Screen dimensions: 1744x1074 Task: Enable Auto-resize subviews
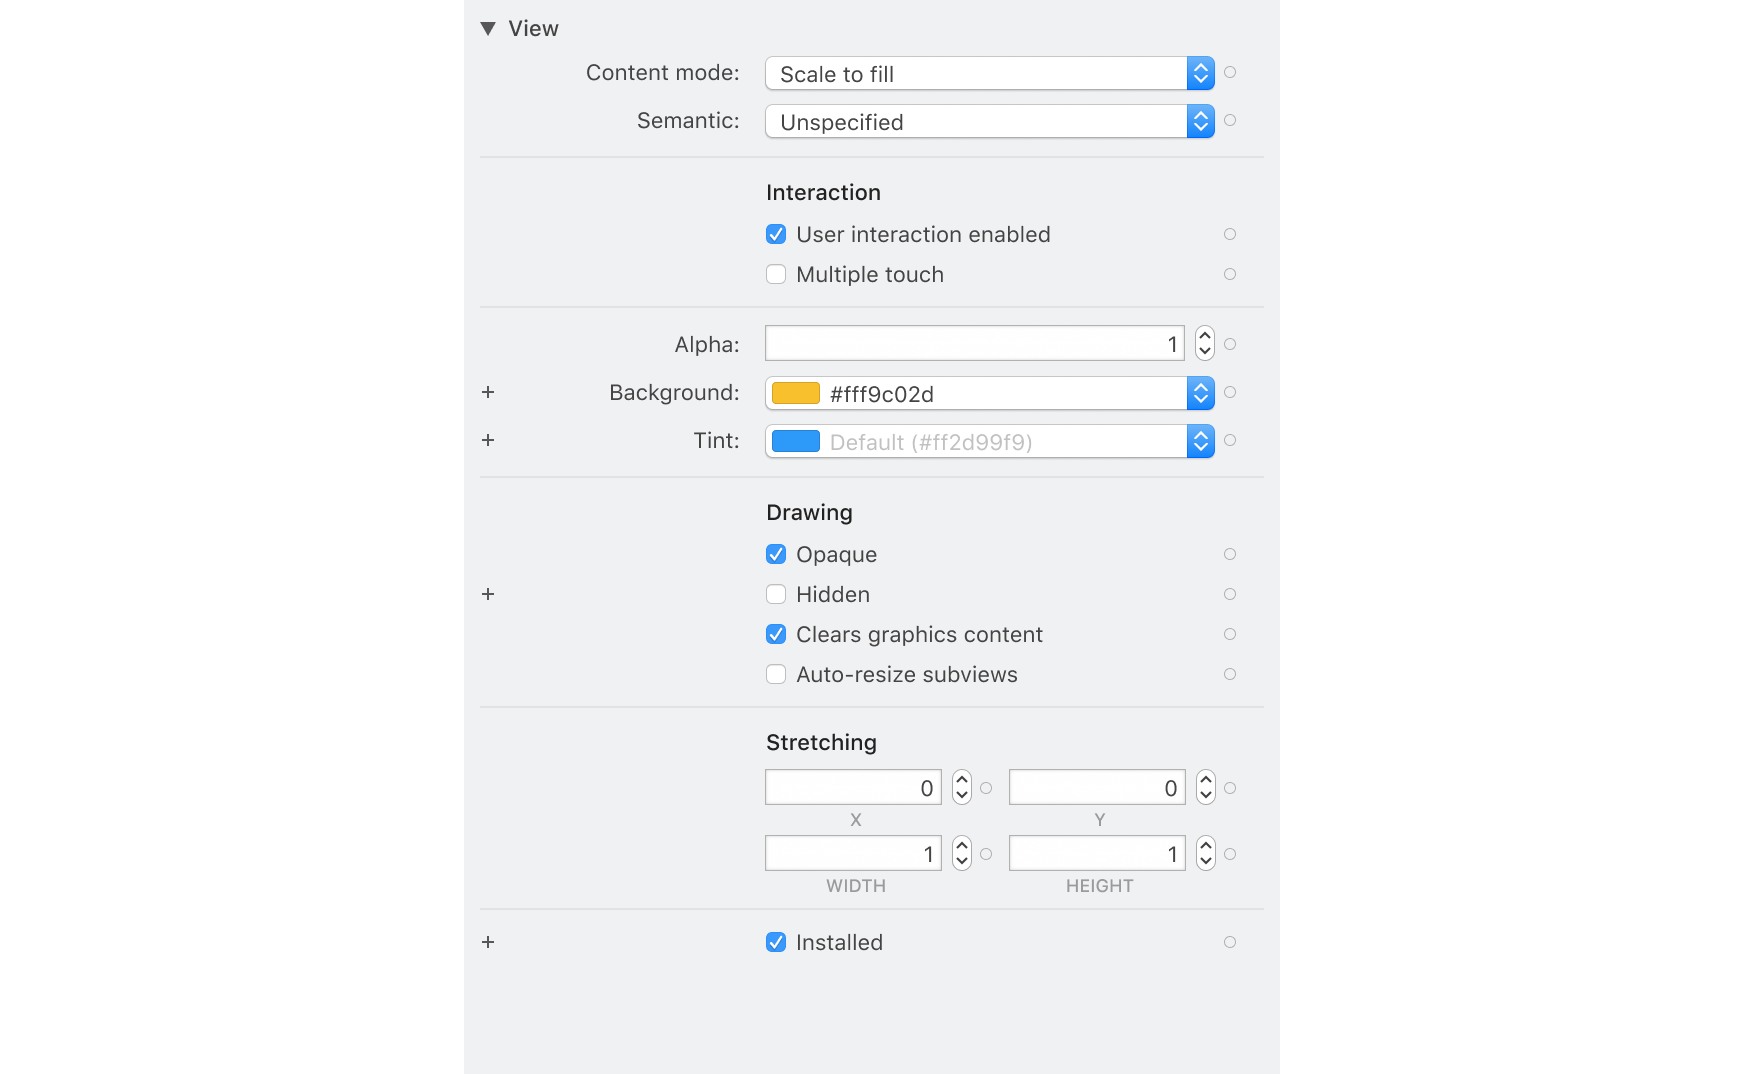point(776,674)
